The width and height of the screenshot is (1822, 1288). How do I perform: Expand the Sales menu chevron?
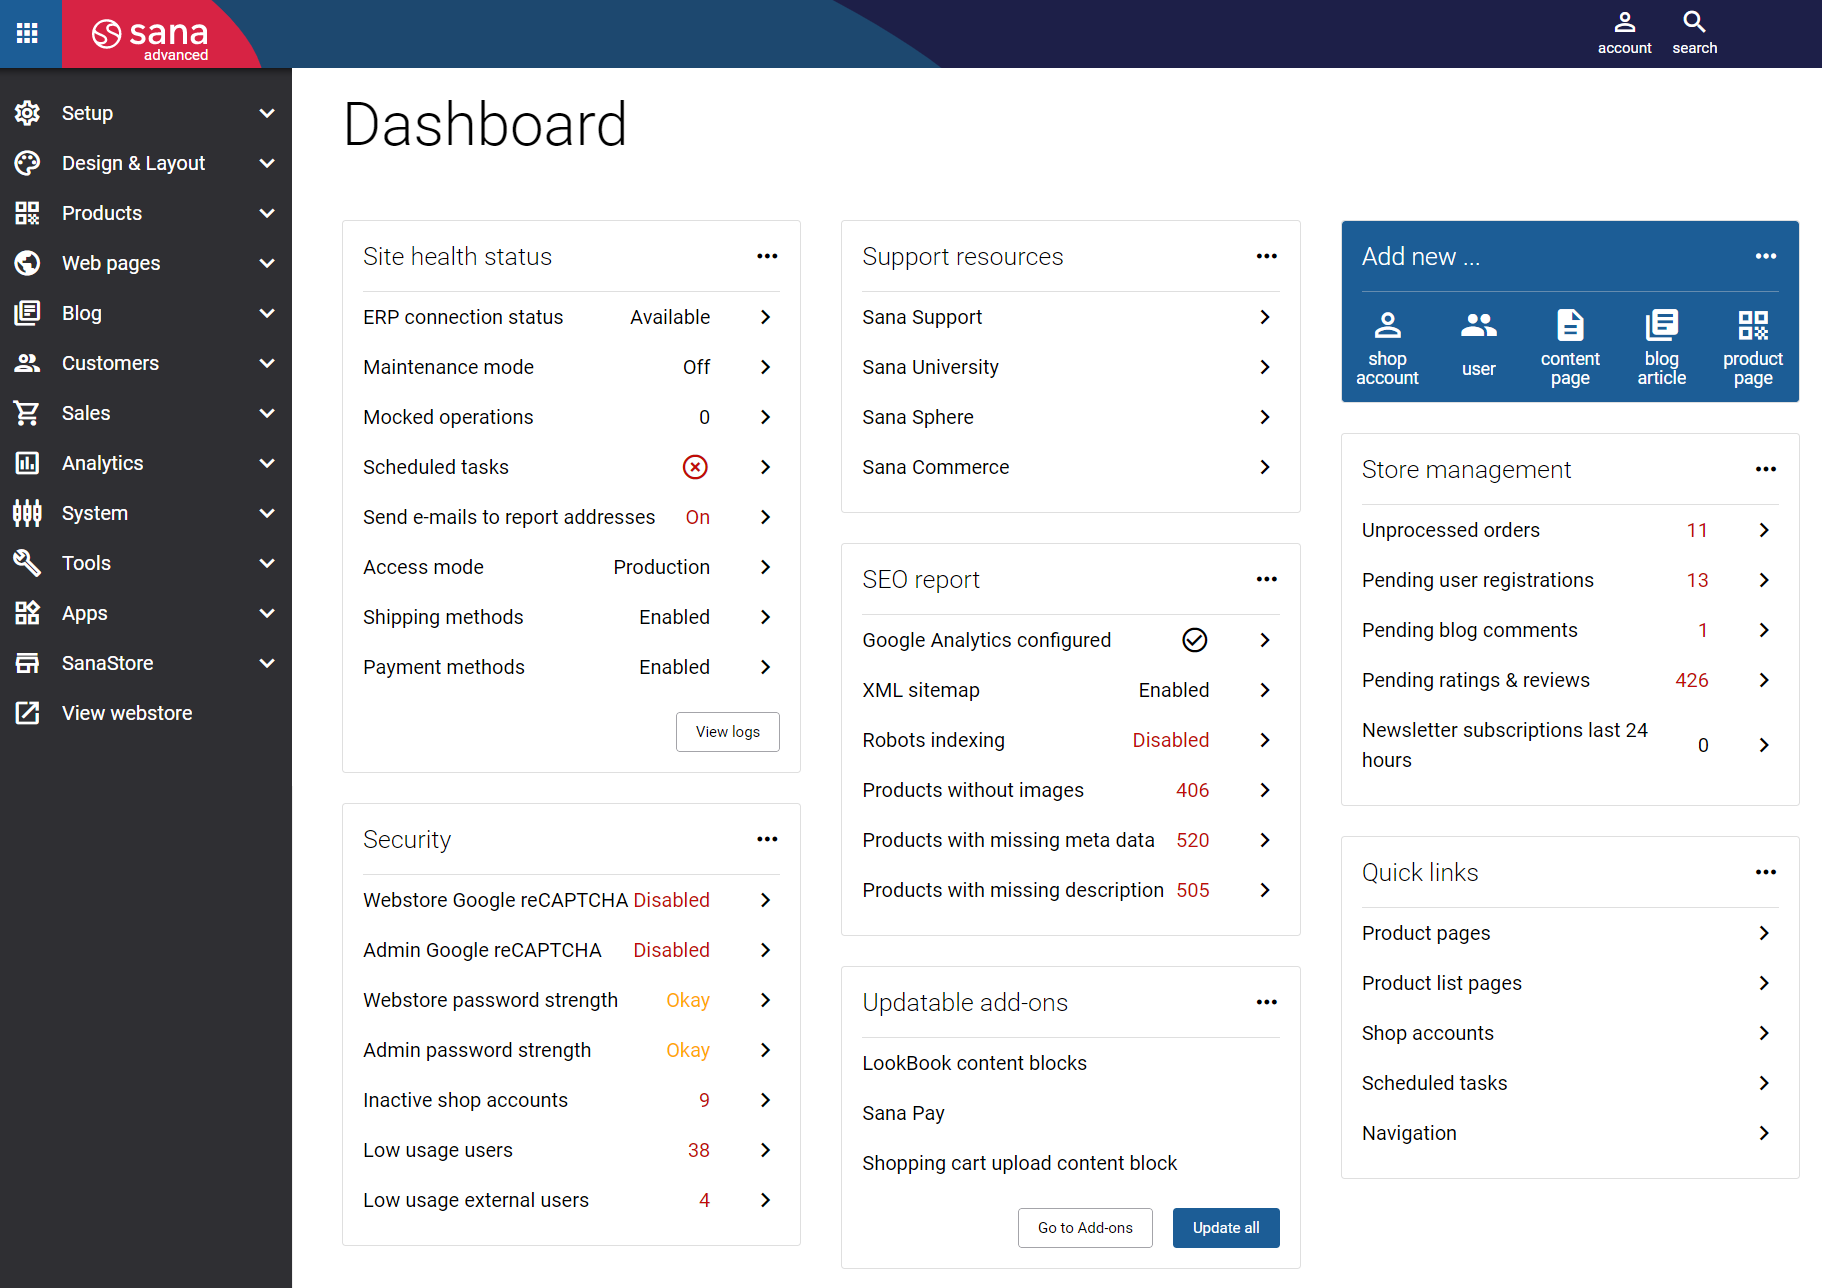267,413
